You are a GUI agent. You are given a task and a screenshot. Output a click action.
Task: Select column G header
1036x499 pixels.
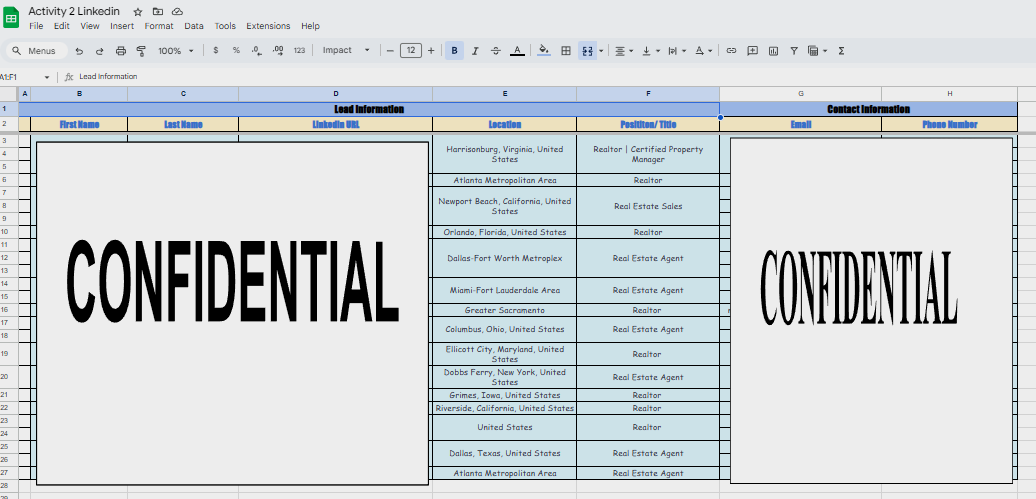(x=801, y=95)
